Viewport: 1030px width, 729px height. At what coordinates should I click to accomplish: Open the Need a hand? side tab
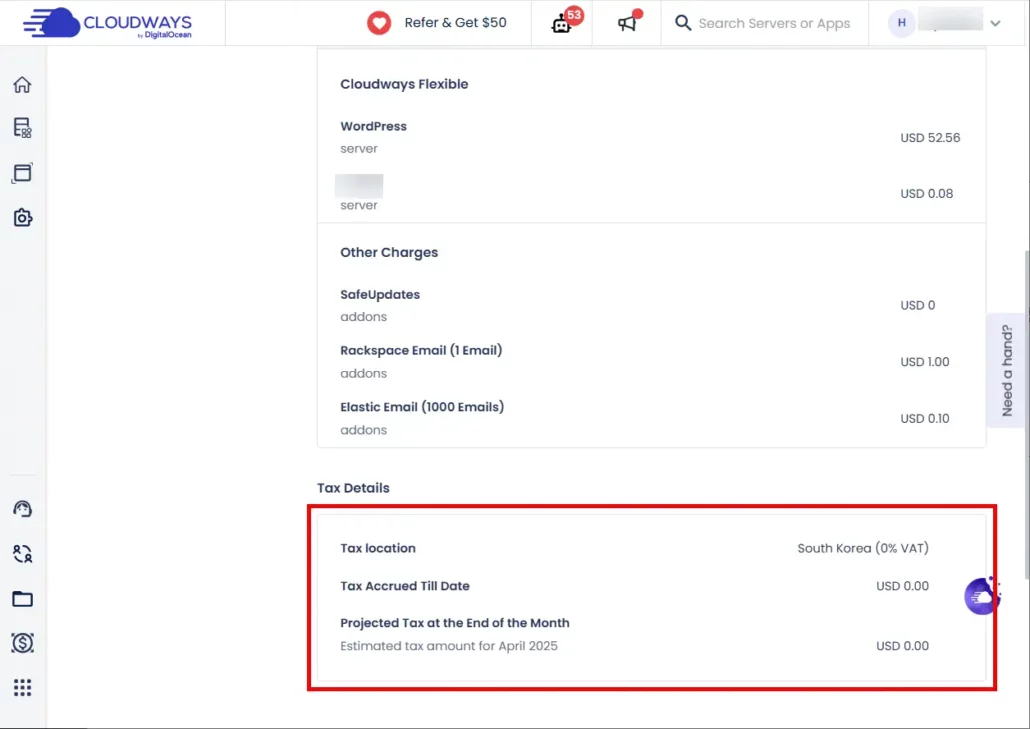1007,370
